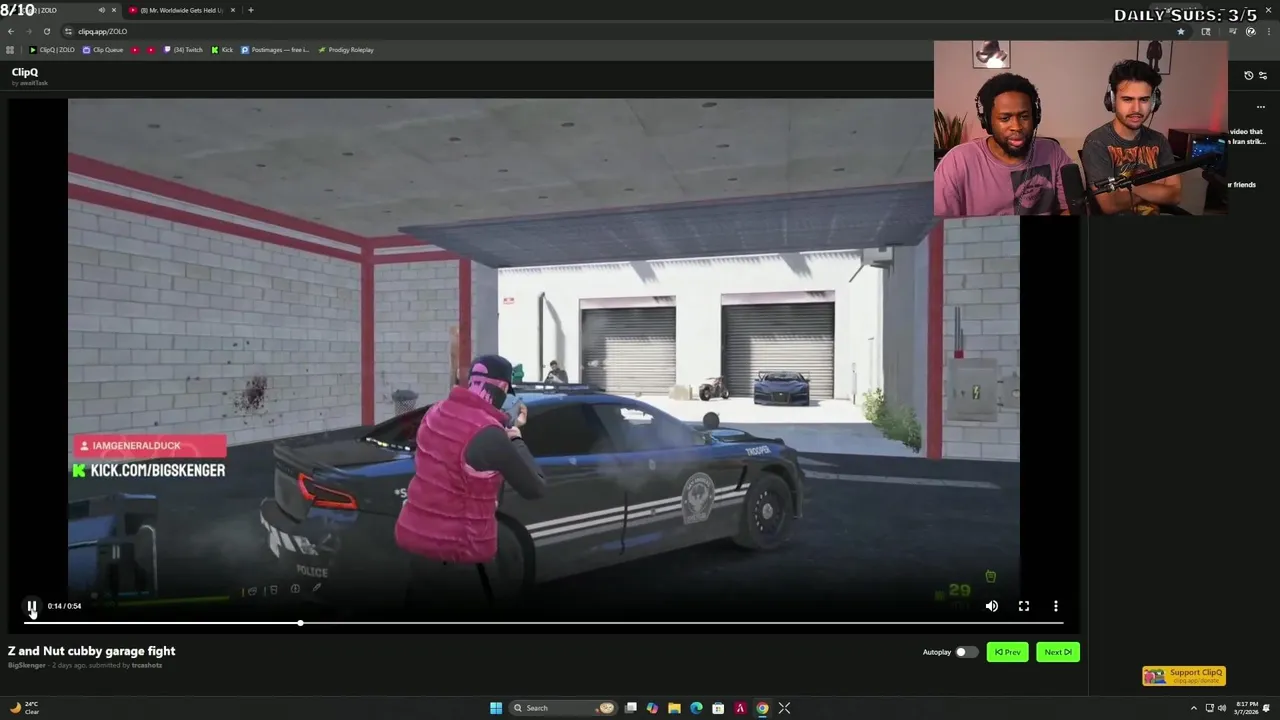Go forward in browser history
1280x720 pixels.
pyautogui.click(x=28, y=31)
